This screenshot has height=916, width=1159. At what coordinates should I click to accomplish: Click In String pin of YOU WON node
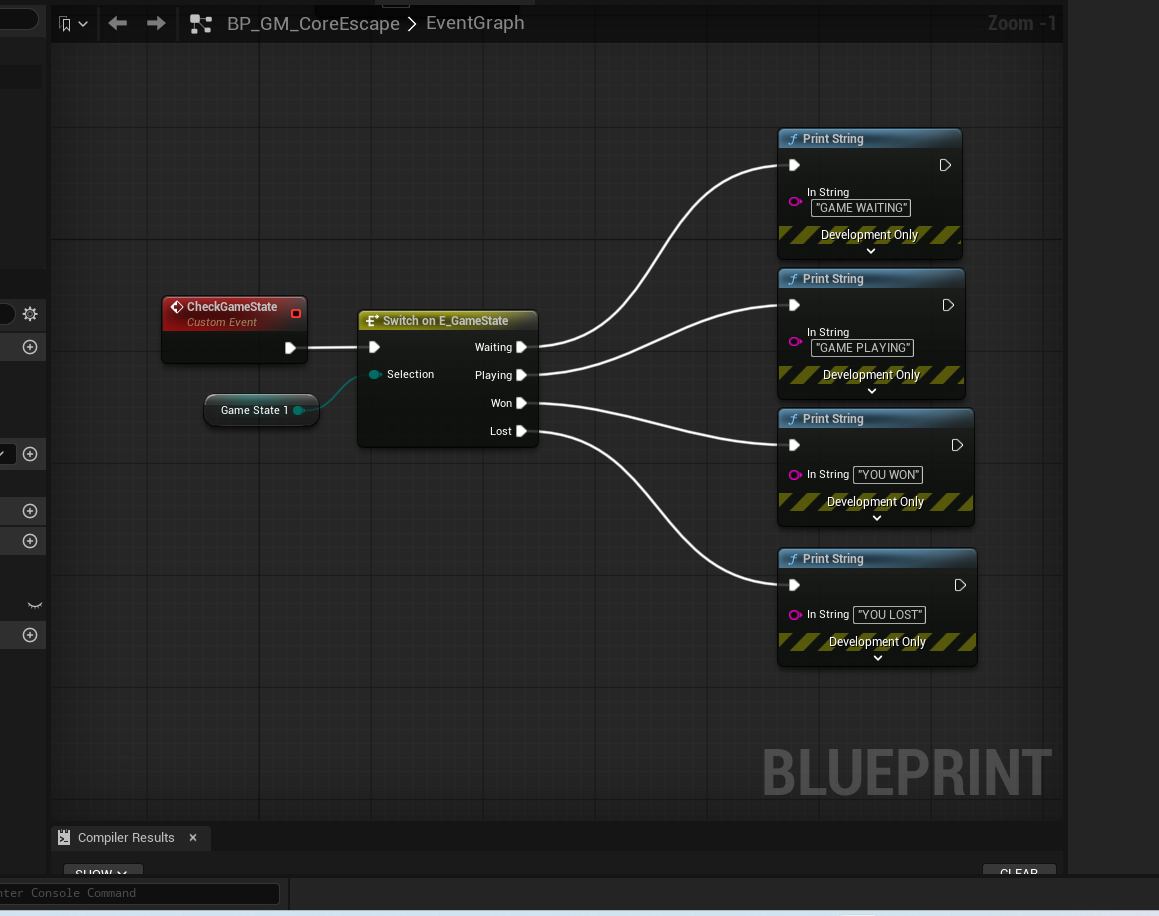[x=795, y=475]
